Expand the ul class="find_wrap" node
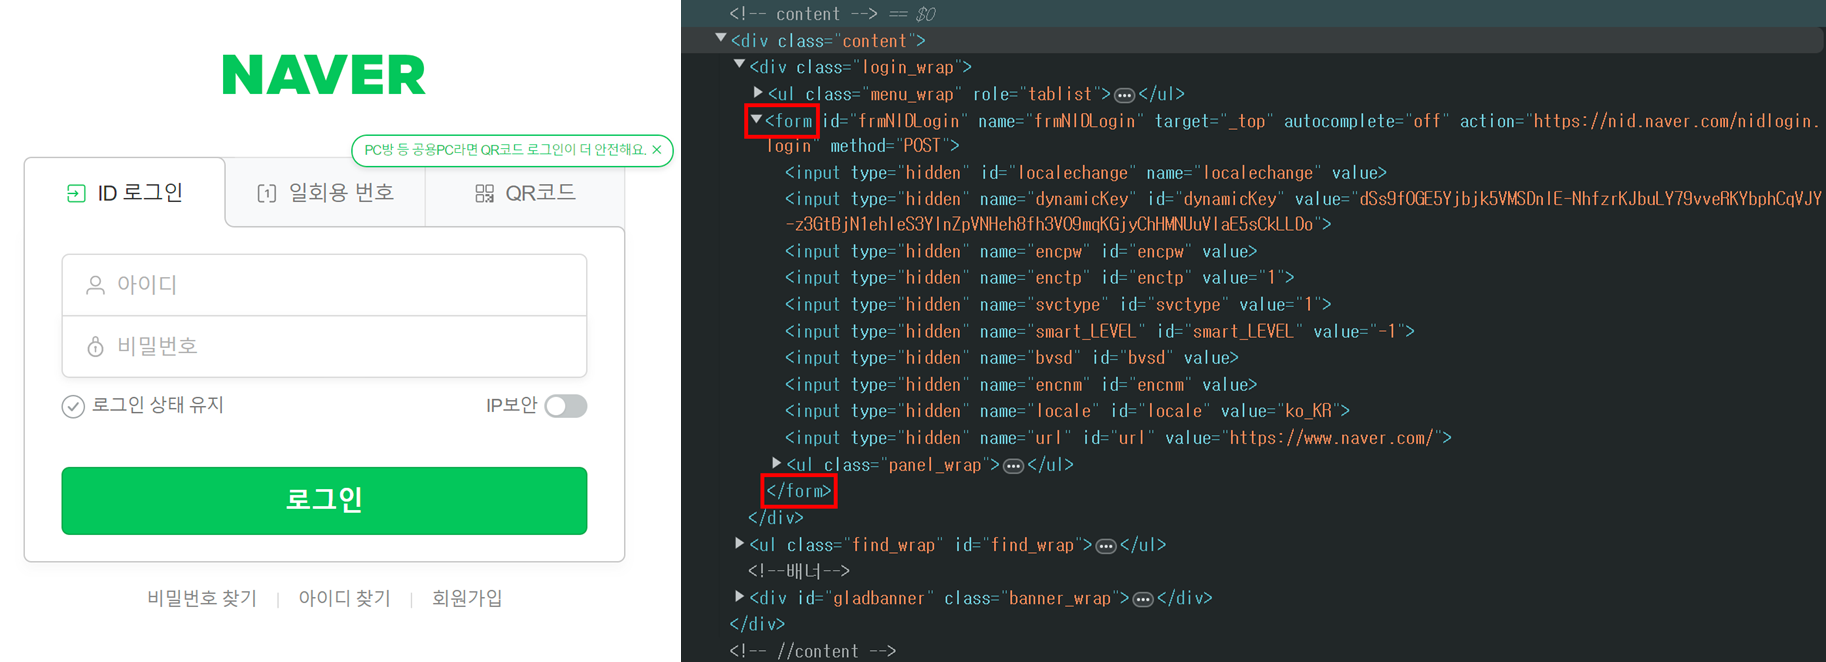This screenshot has width=1826, height=662. [740, 543]
